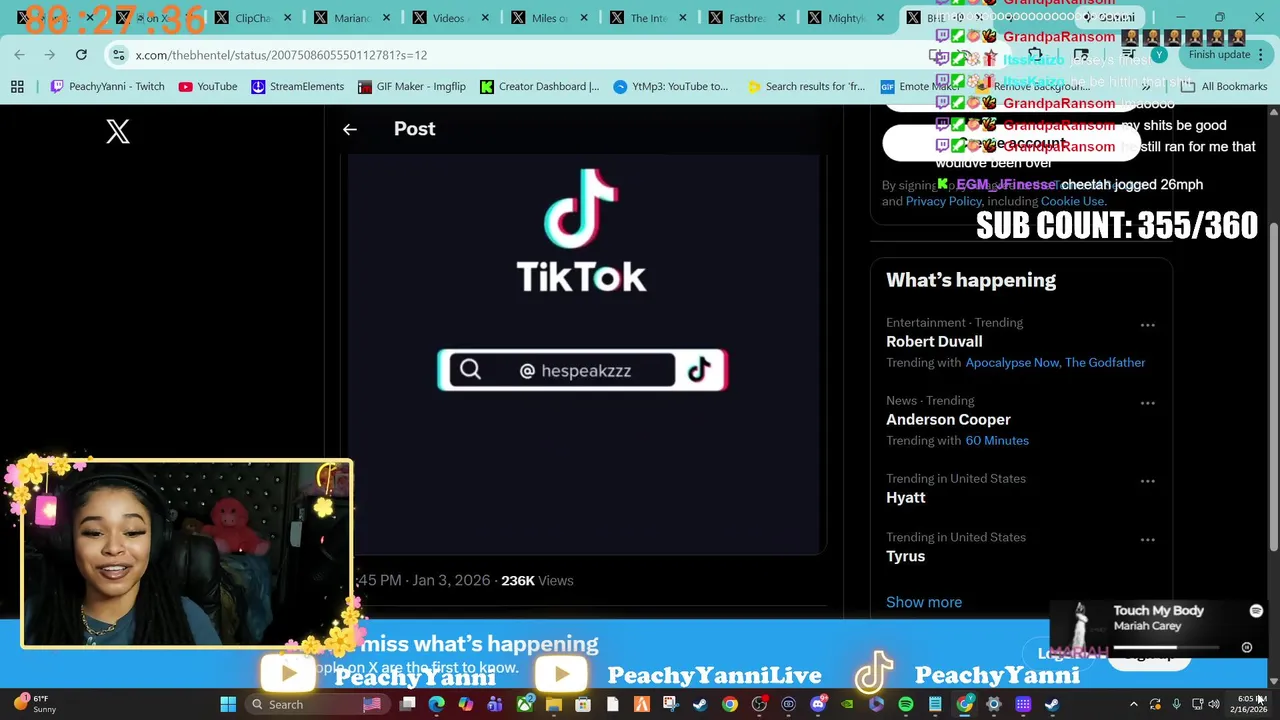The height and width of the screenshot is (720, 1280).
Task: Open the browser apps grid shortcut
Action: [x=17, y=87]
